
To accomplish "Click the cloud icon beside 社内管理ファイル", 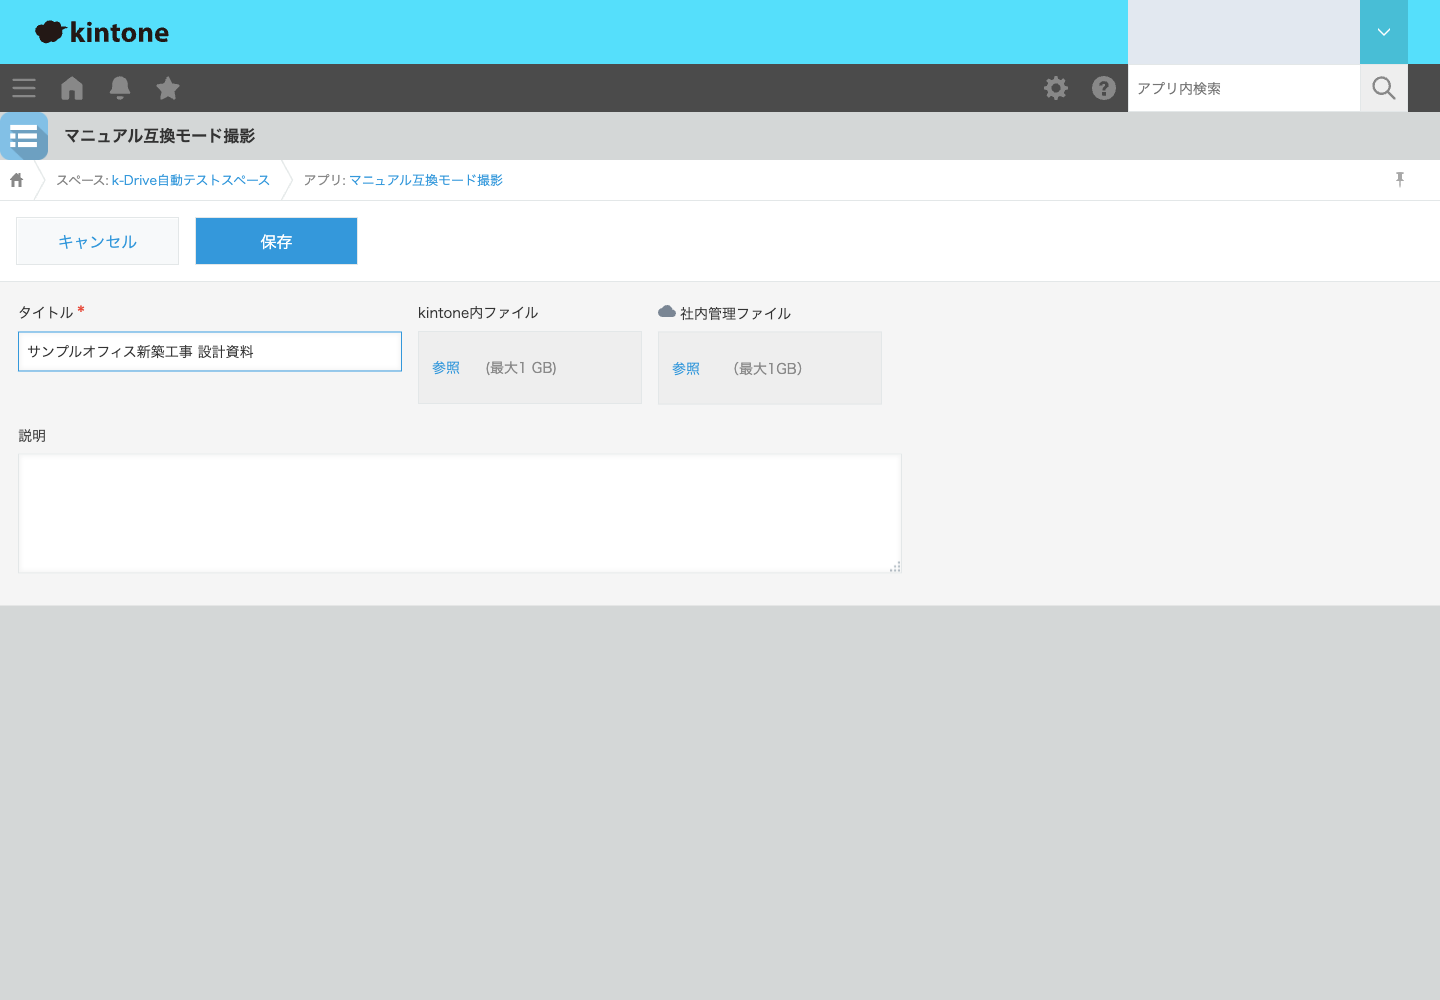I will point(667,312).
